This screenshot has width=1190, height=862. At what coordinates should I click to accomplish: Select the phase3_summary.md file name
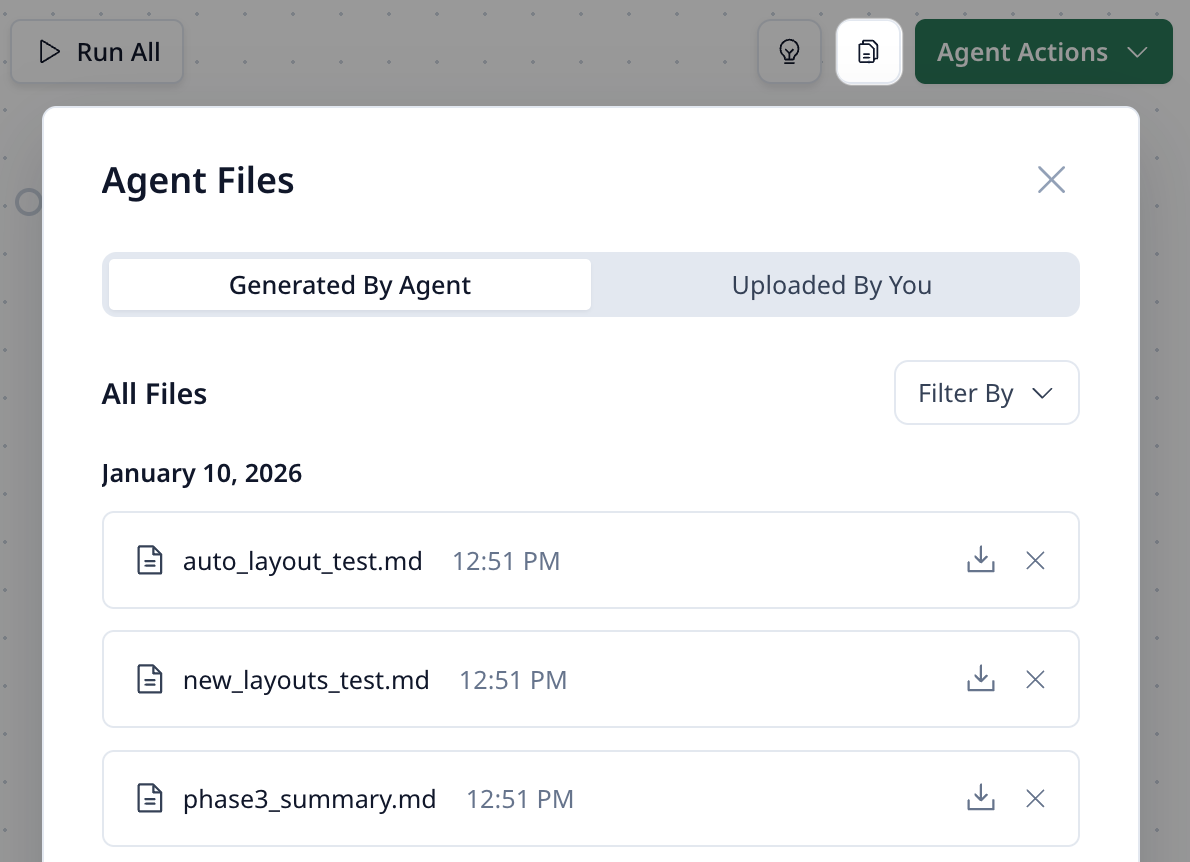pyautogui.click(x=309, y=800)
